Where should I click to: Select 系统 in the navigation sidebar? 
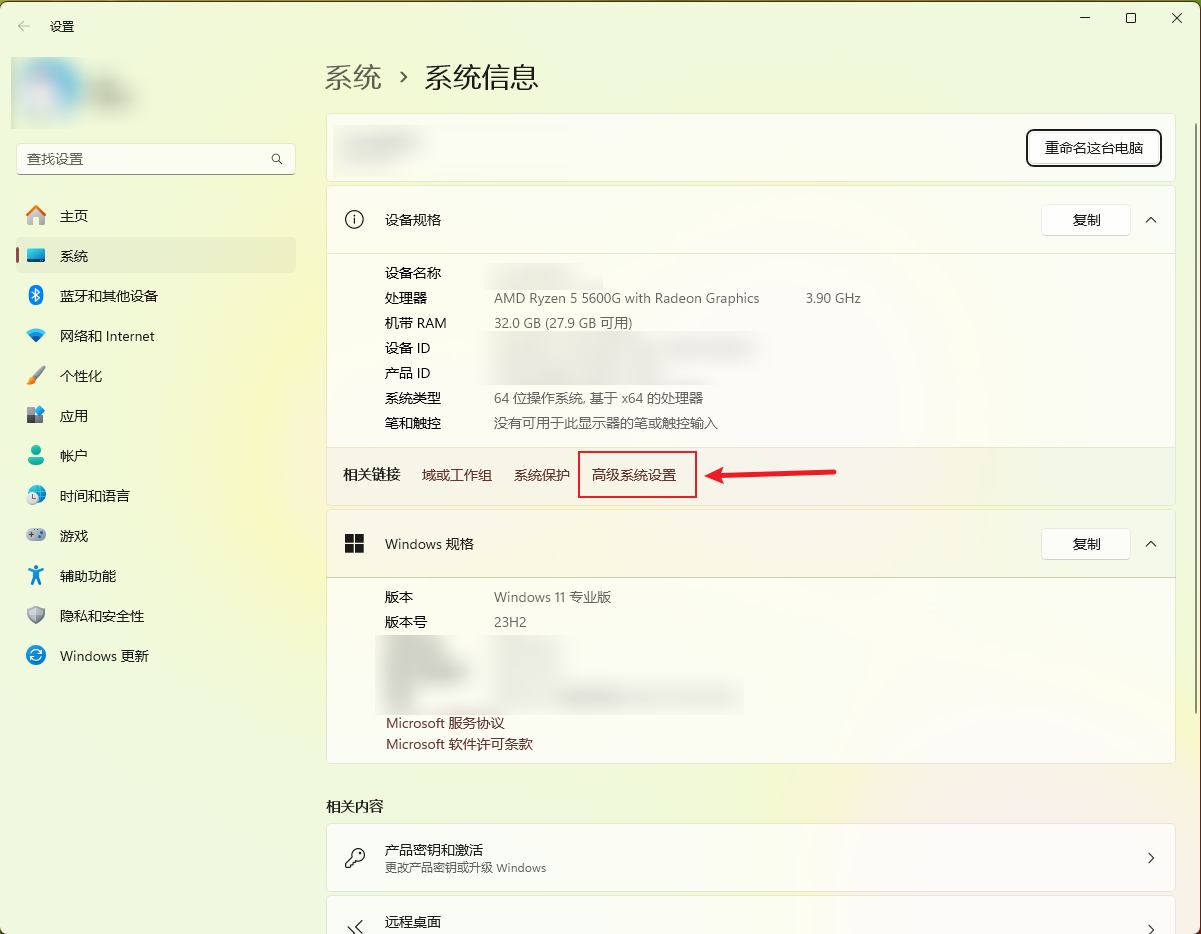point(74,256)
